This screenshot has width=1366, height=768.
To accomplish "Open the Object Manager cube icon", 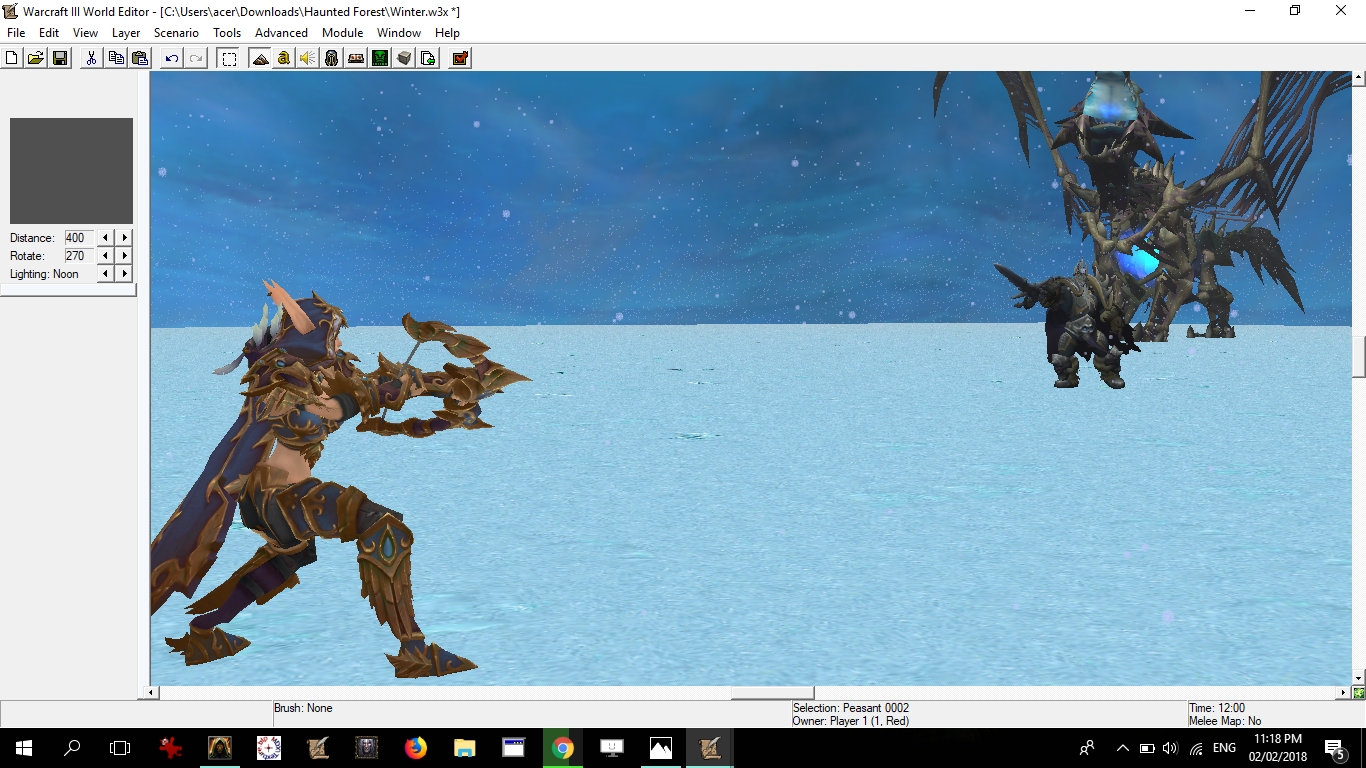I will [404, 58].
